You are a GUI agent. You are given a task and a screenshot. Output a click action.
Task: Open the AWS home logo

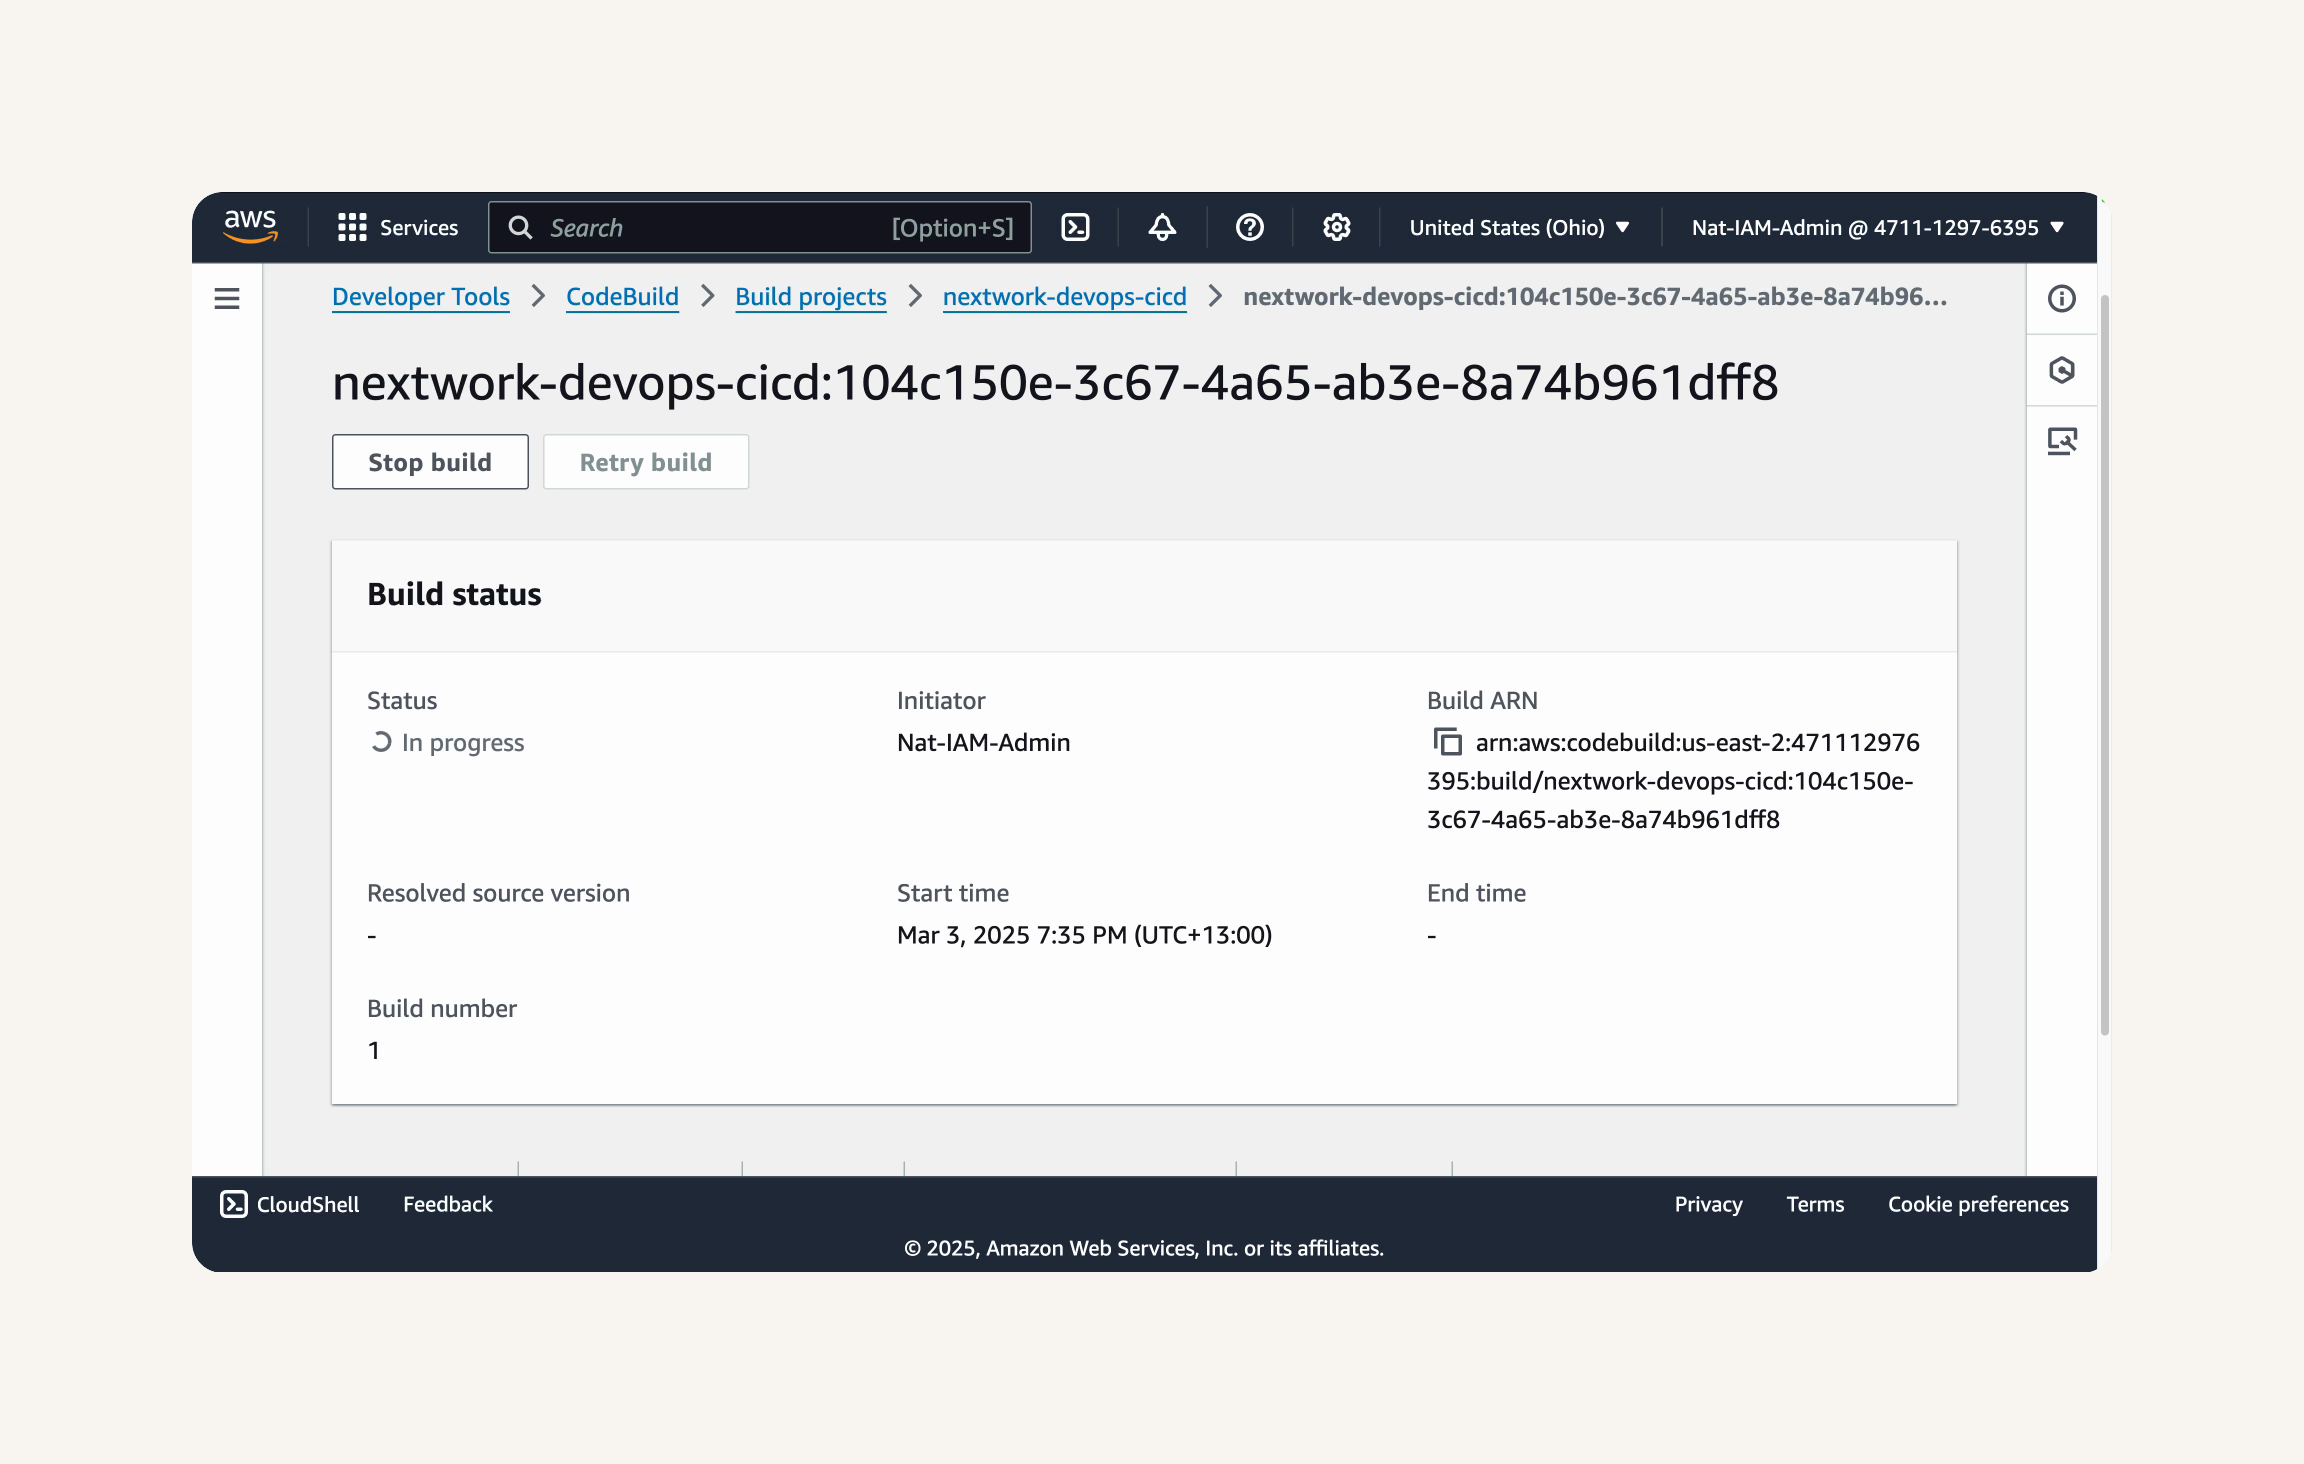250,227
